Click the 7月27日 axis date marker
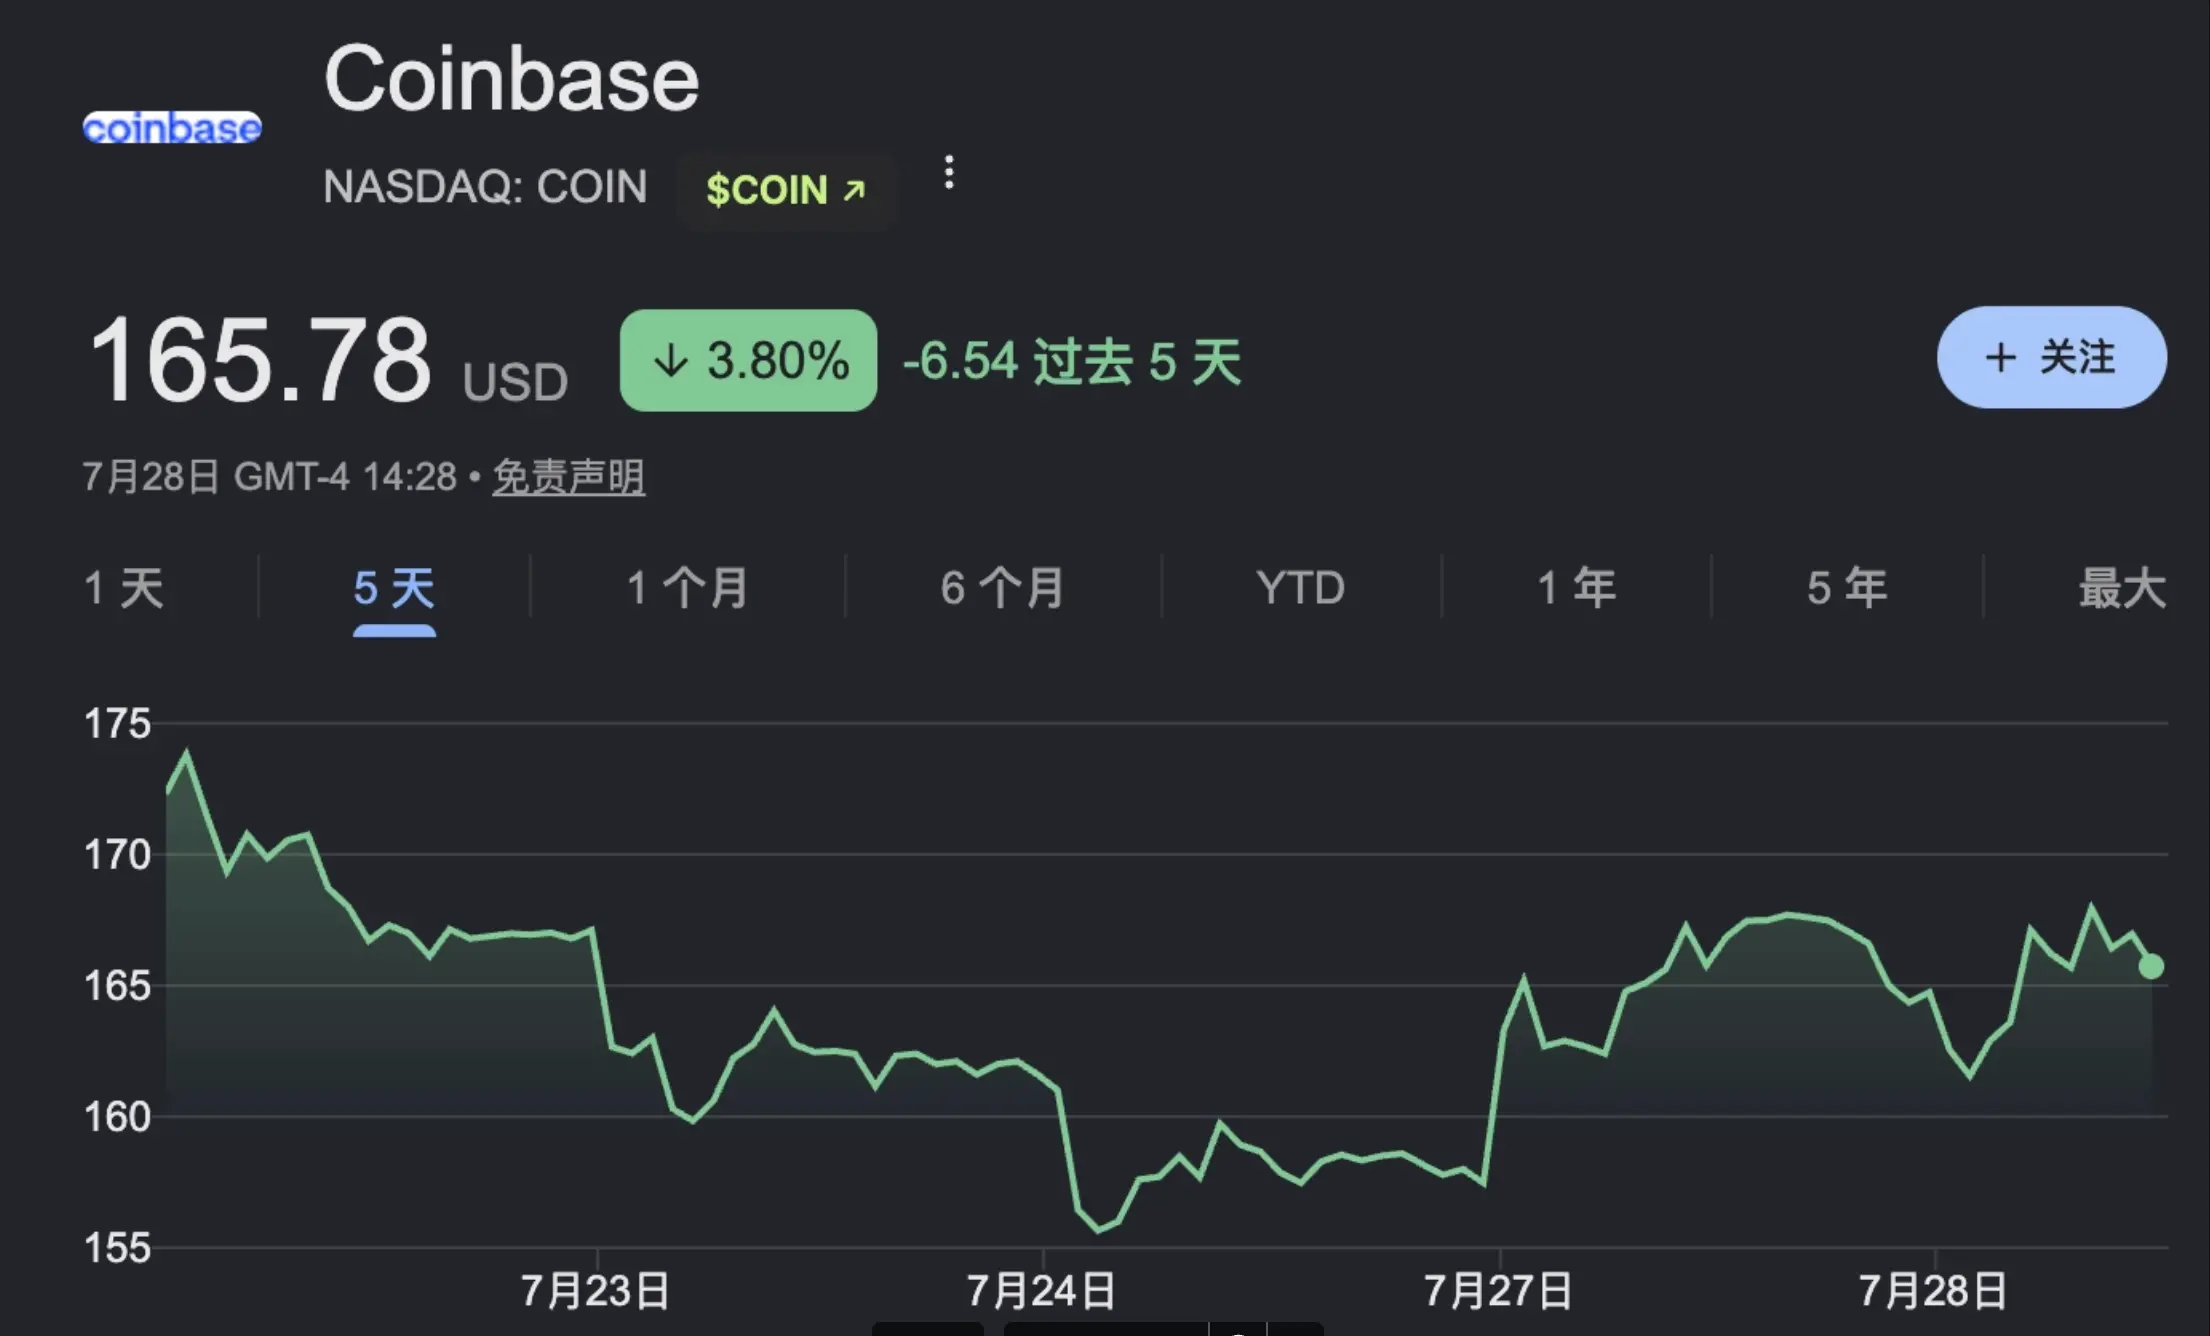Viewport: 2210px width, 1336px height. (x=1498, y=1291)
